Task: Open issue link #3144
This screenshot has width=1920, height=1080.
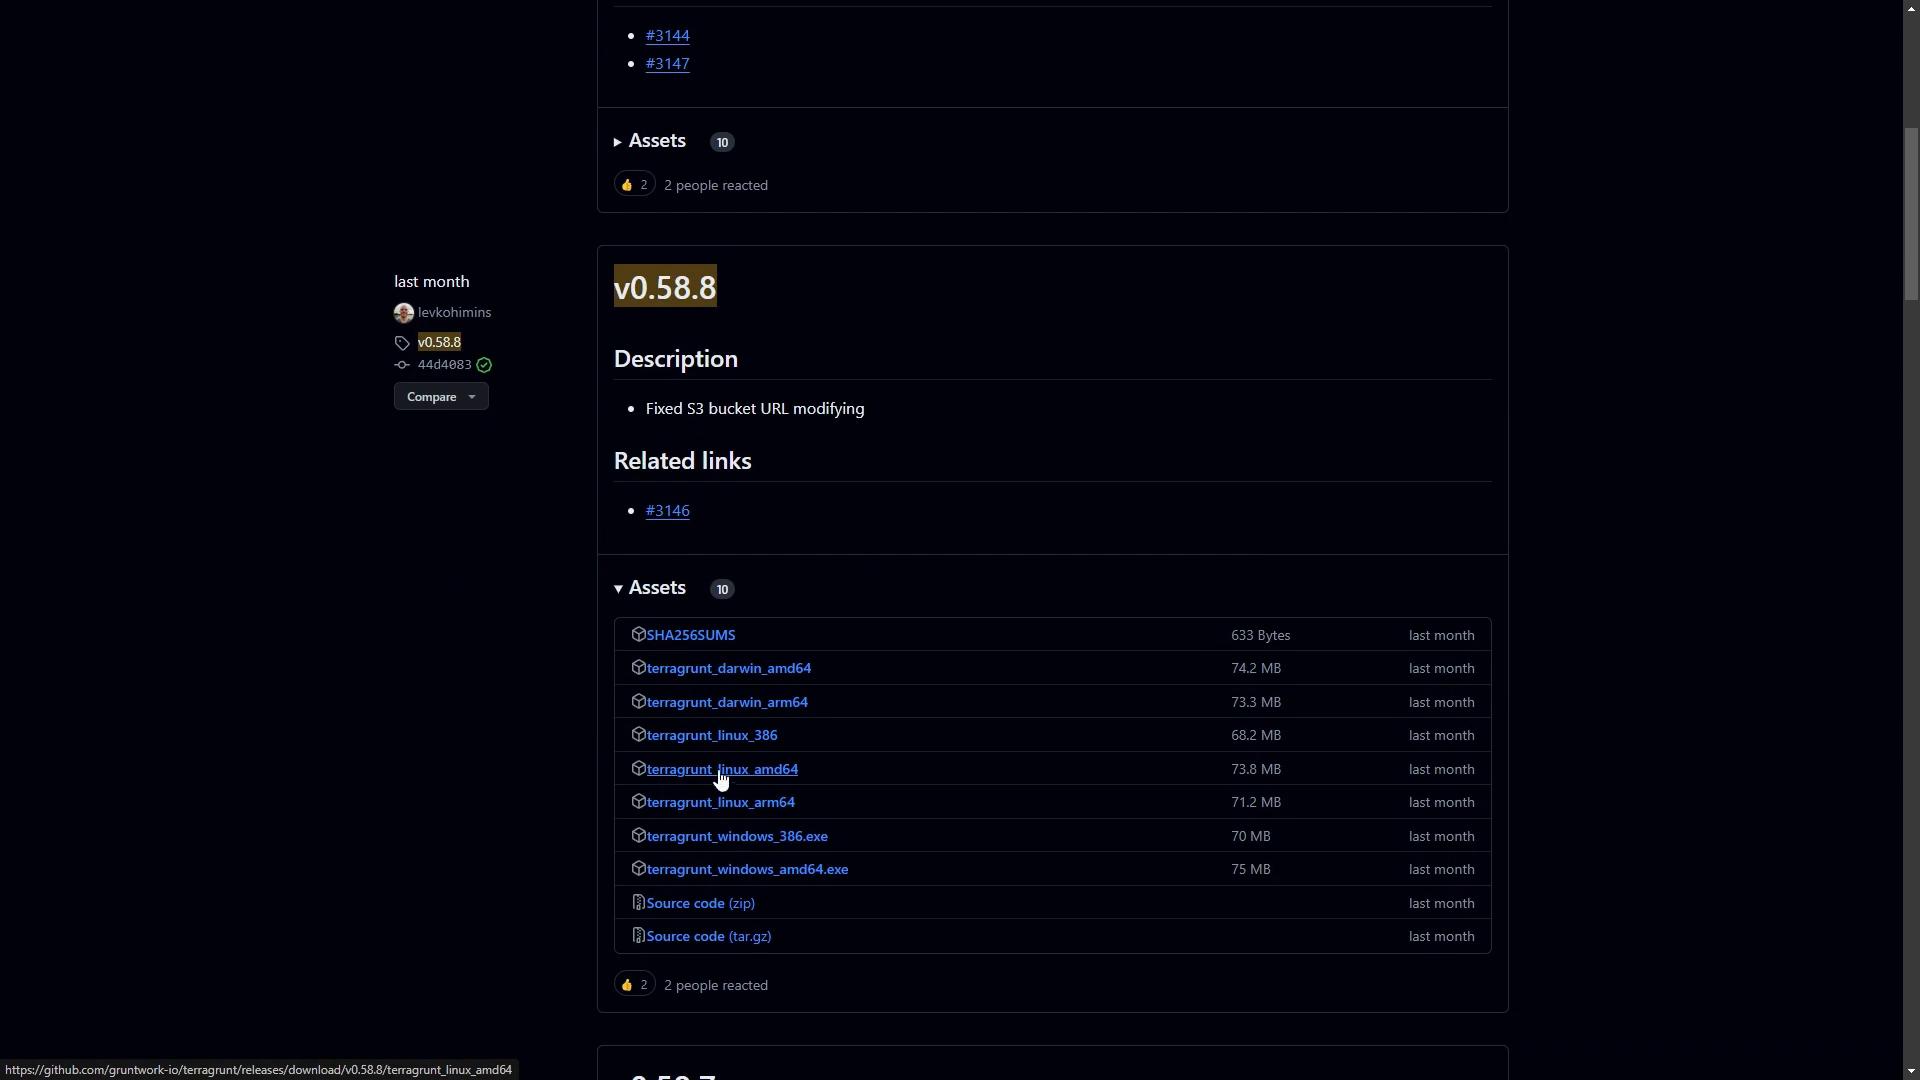Action: point(667,36)
